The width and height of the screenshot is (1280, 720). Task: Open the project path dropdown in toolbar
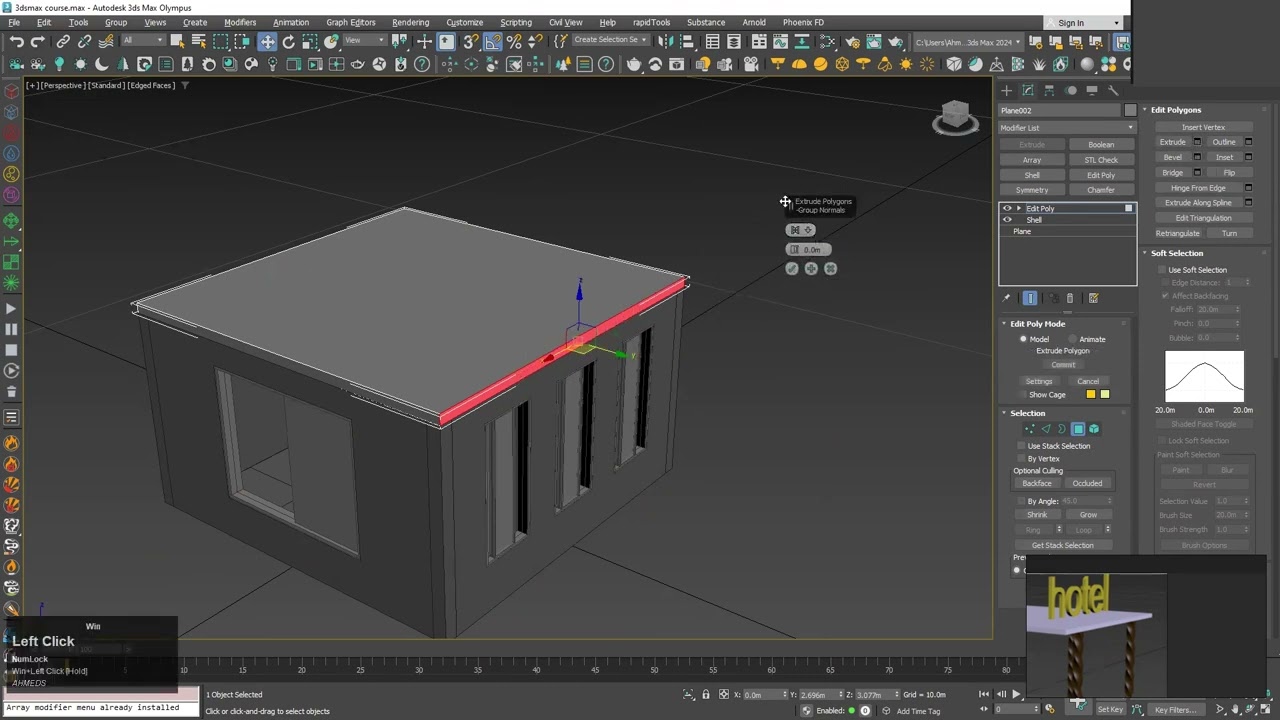pos(969,42)
